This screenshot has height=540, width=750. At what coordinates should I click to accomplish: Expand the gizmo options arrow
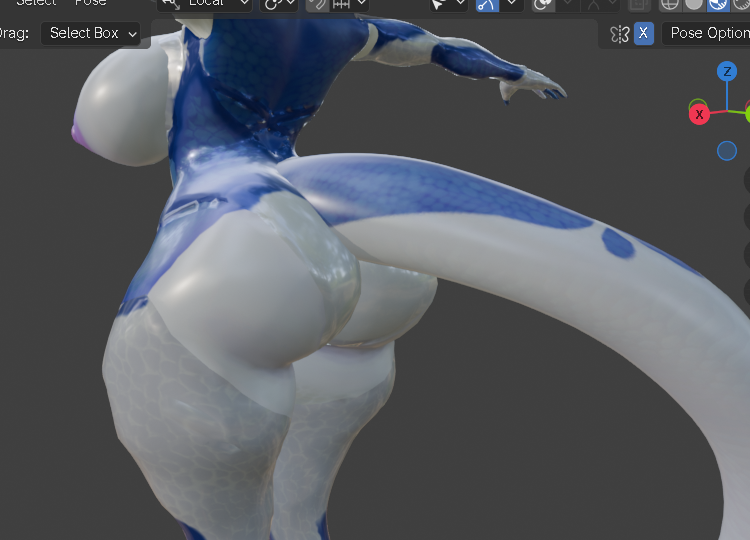pyautogui.click(x=511, y=4)
